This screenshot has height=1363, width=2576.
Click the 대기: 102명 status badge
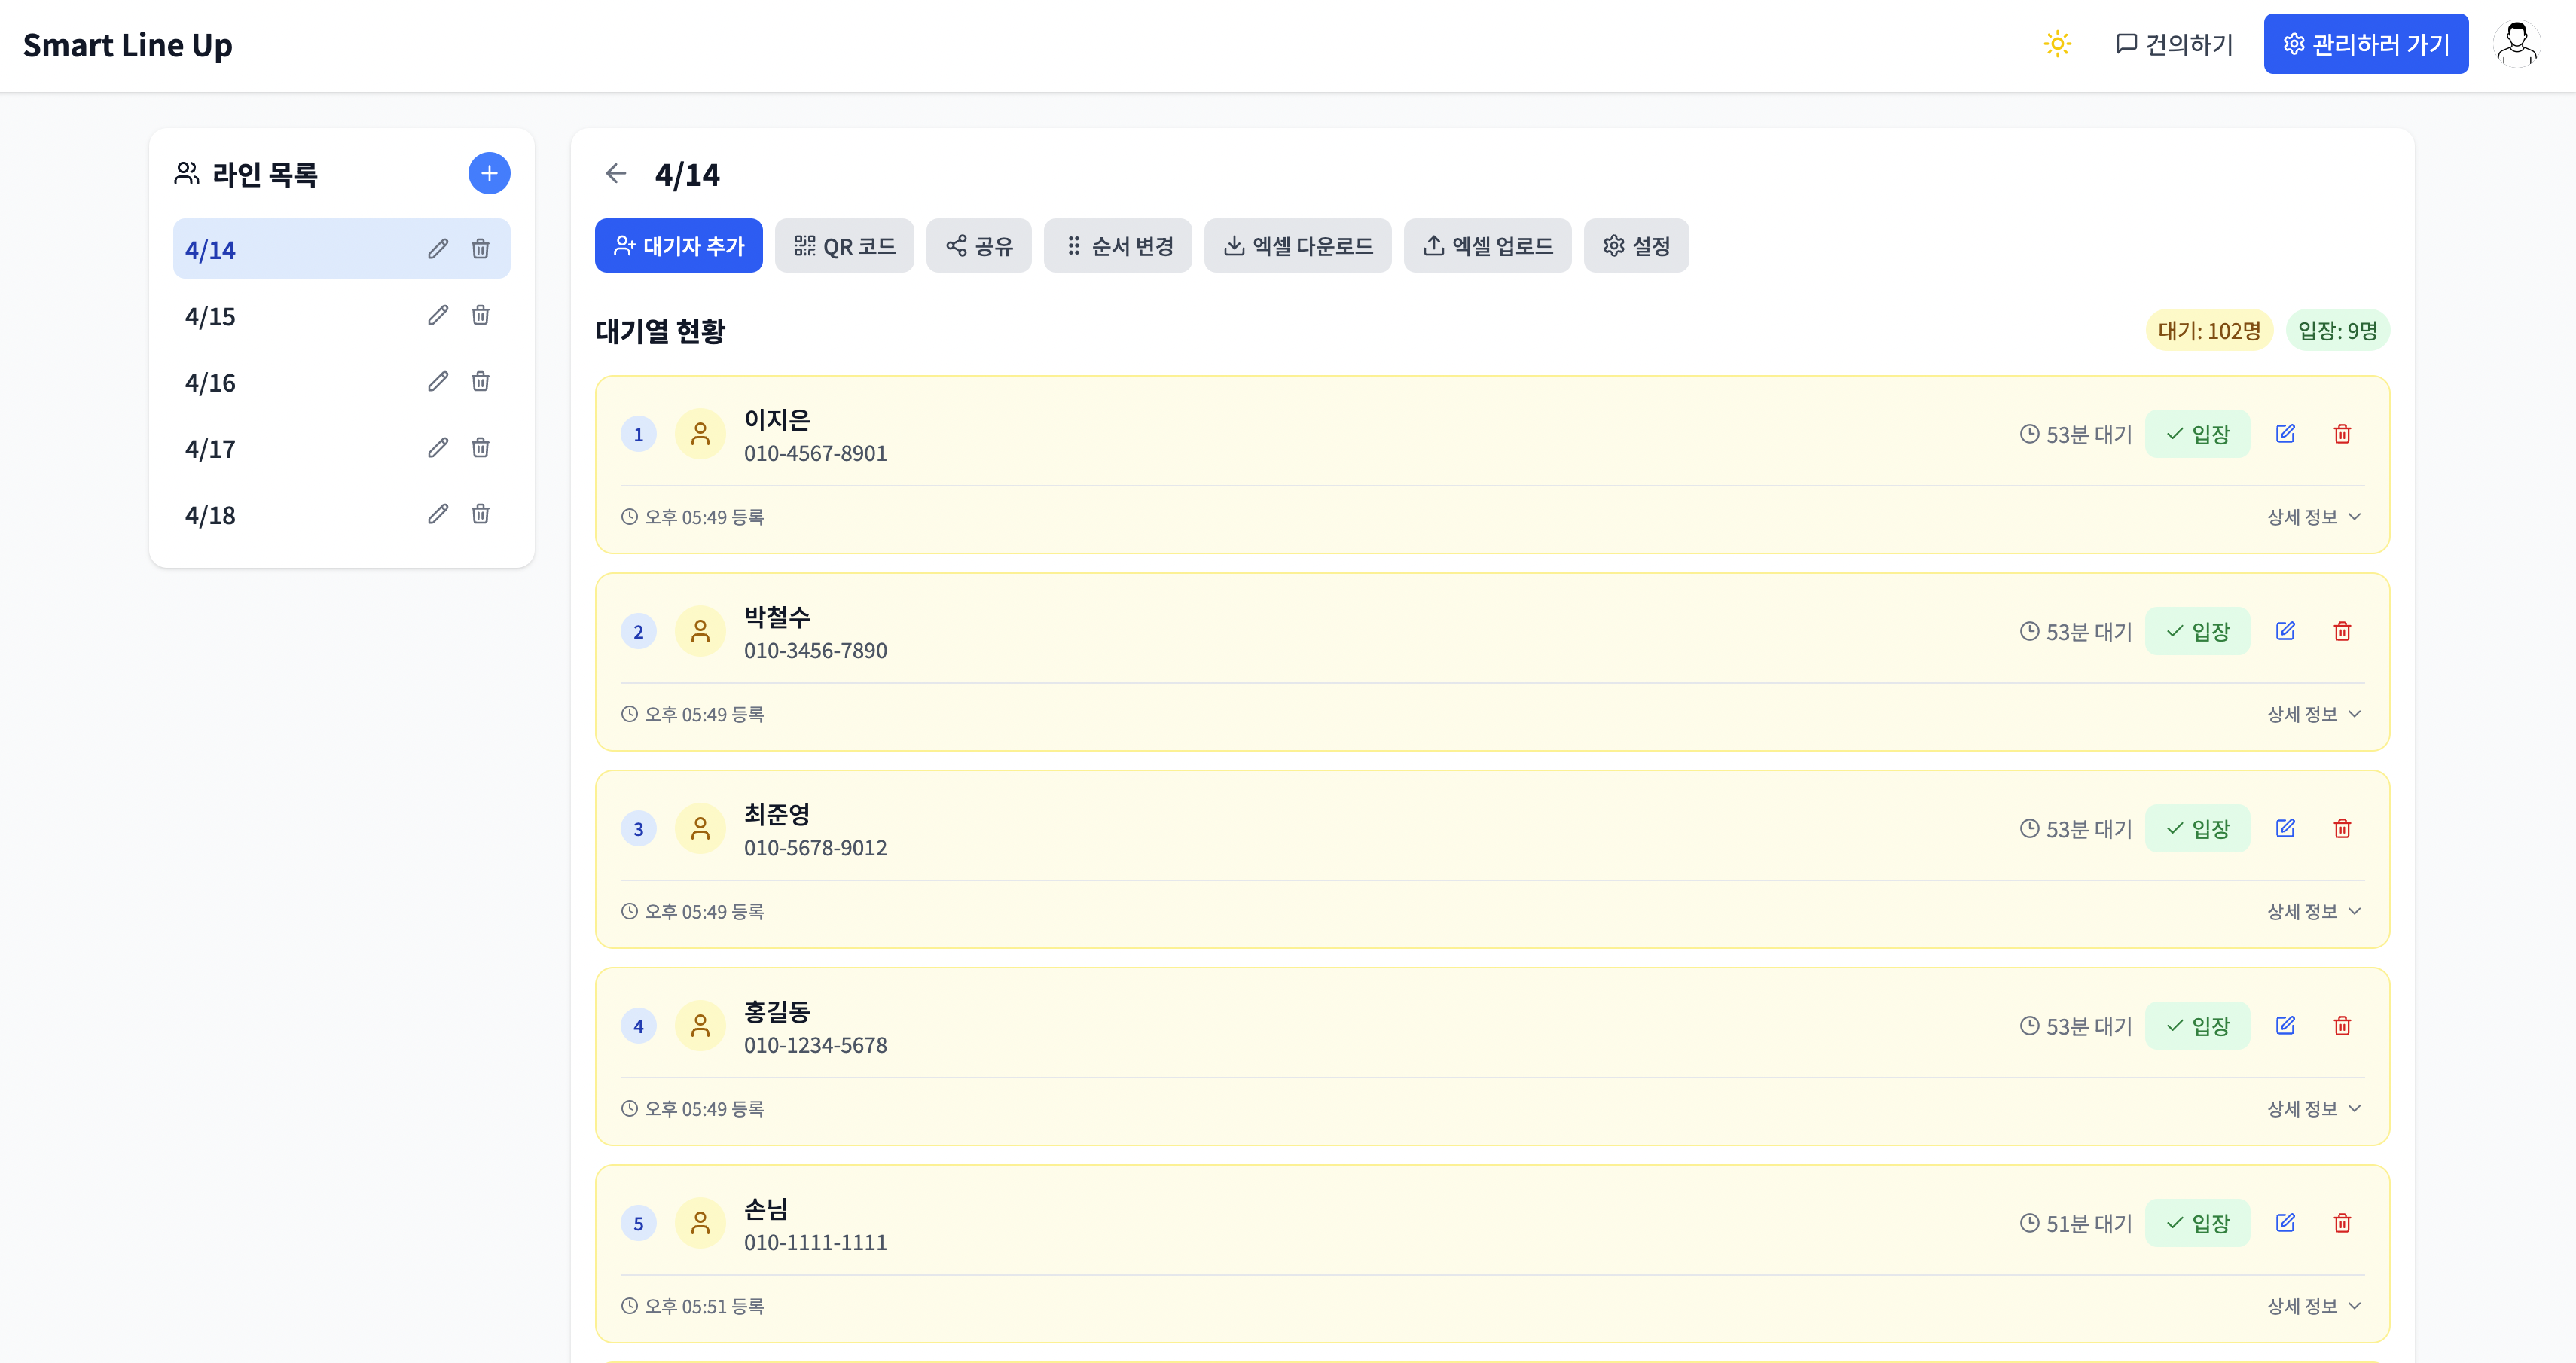(x=2208, y=331)
